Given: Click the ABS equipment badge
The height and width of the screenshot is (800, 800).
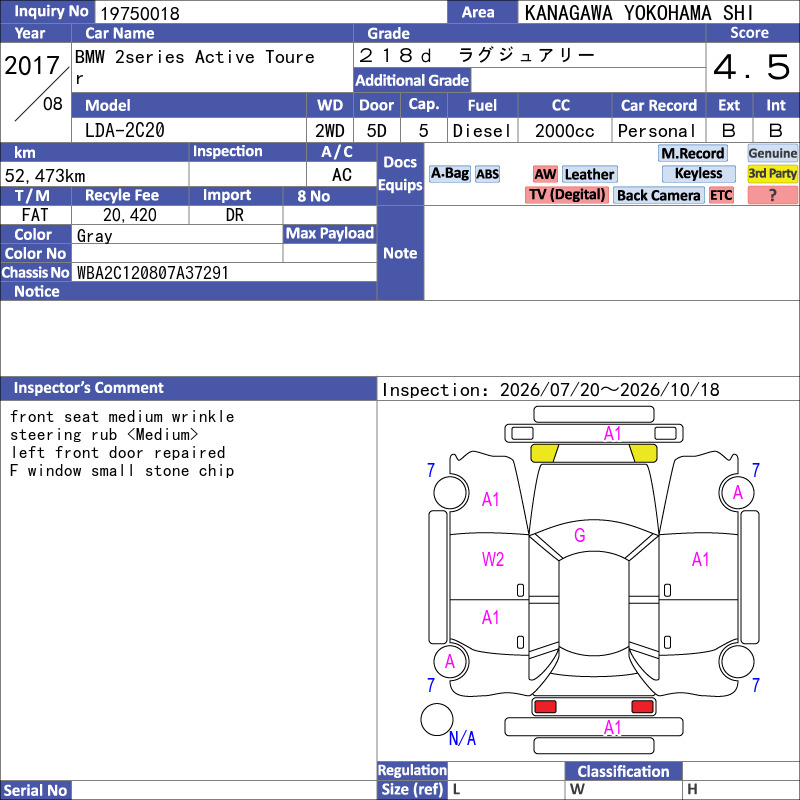Looking at the screenshot, I should click(x=487, y=174).
